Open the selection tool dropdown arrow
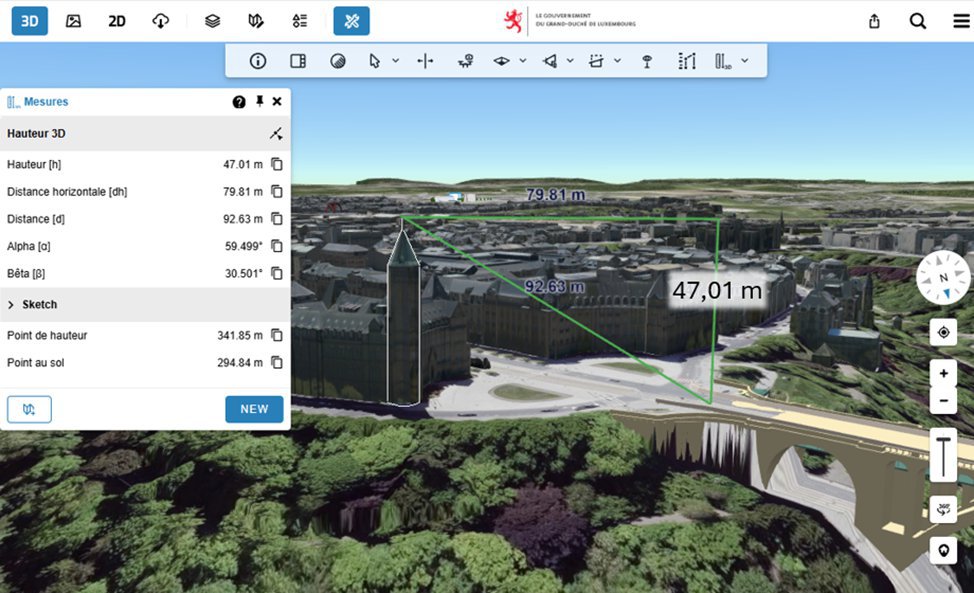974x593 pixels. click(x=394, y=60)
